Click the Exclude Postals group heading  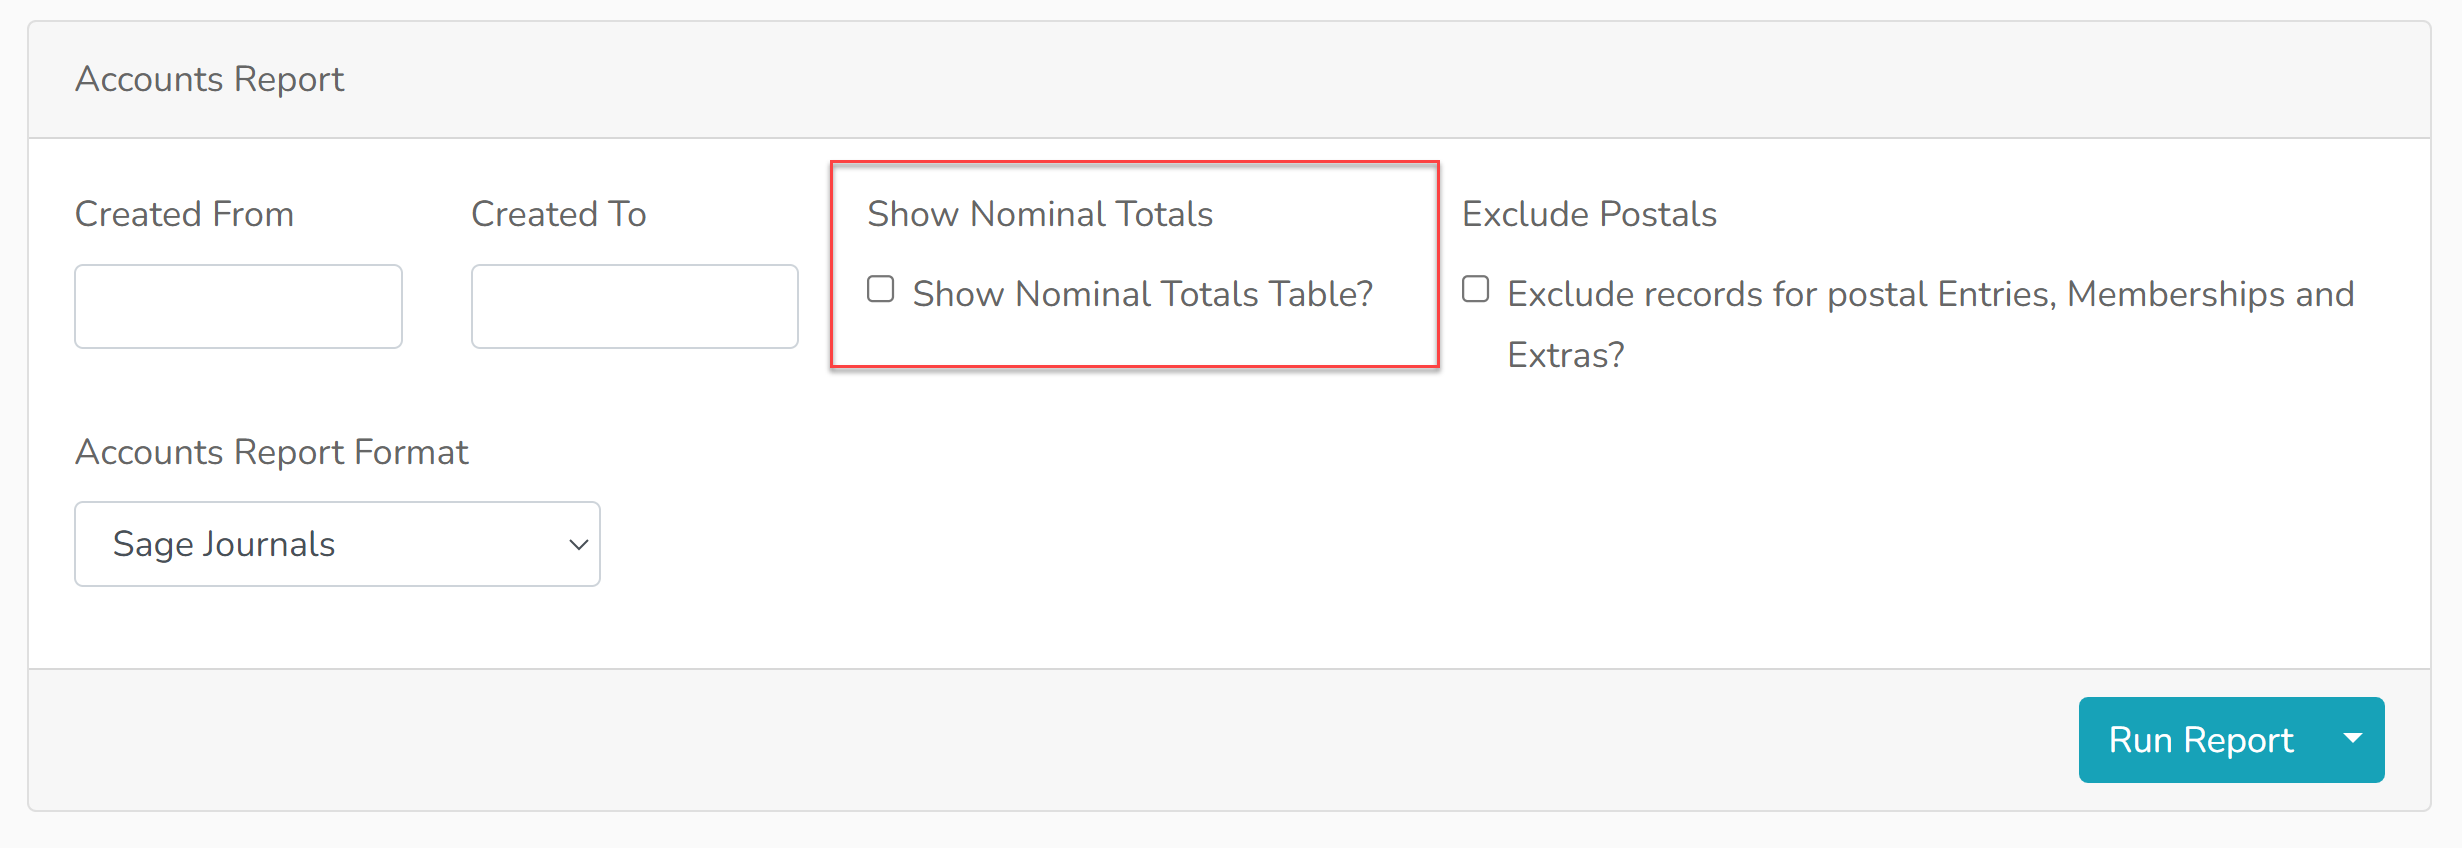click(x=1589, y=214)
